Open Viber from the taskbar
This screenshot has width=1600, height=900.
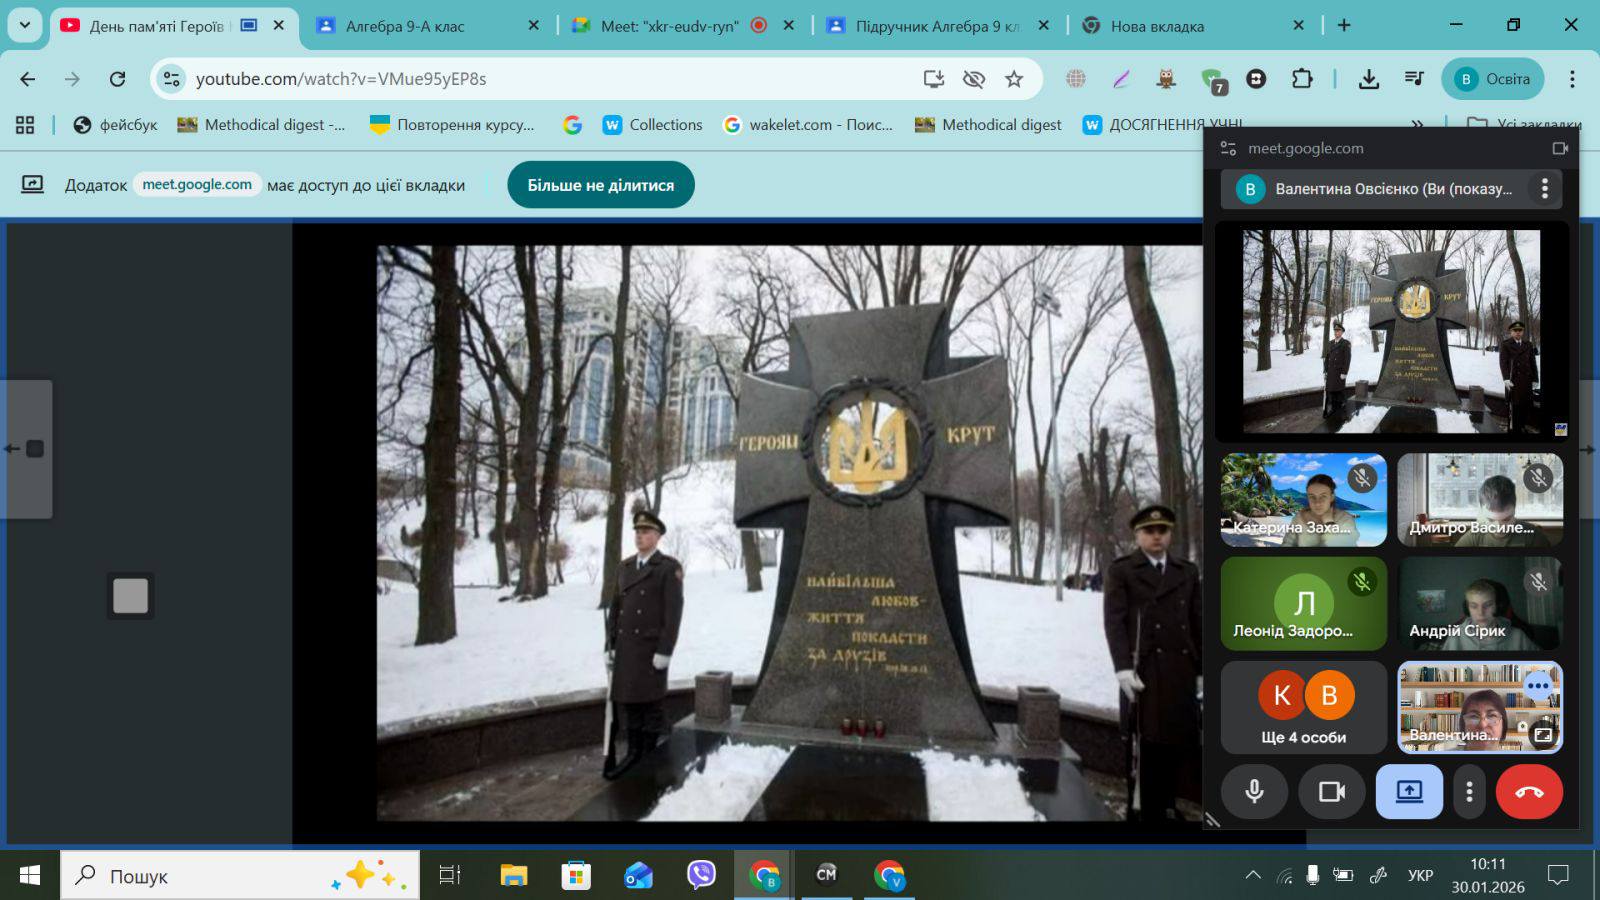click(701, 875)
